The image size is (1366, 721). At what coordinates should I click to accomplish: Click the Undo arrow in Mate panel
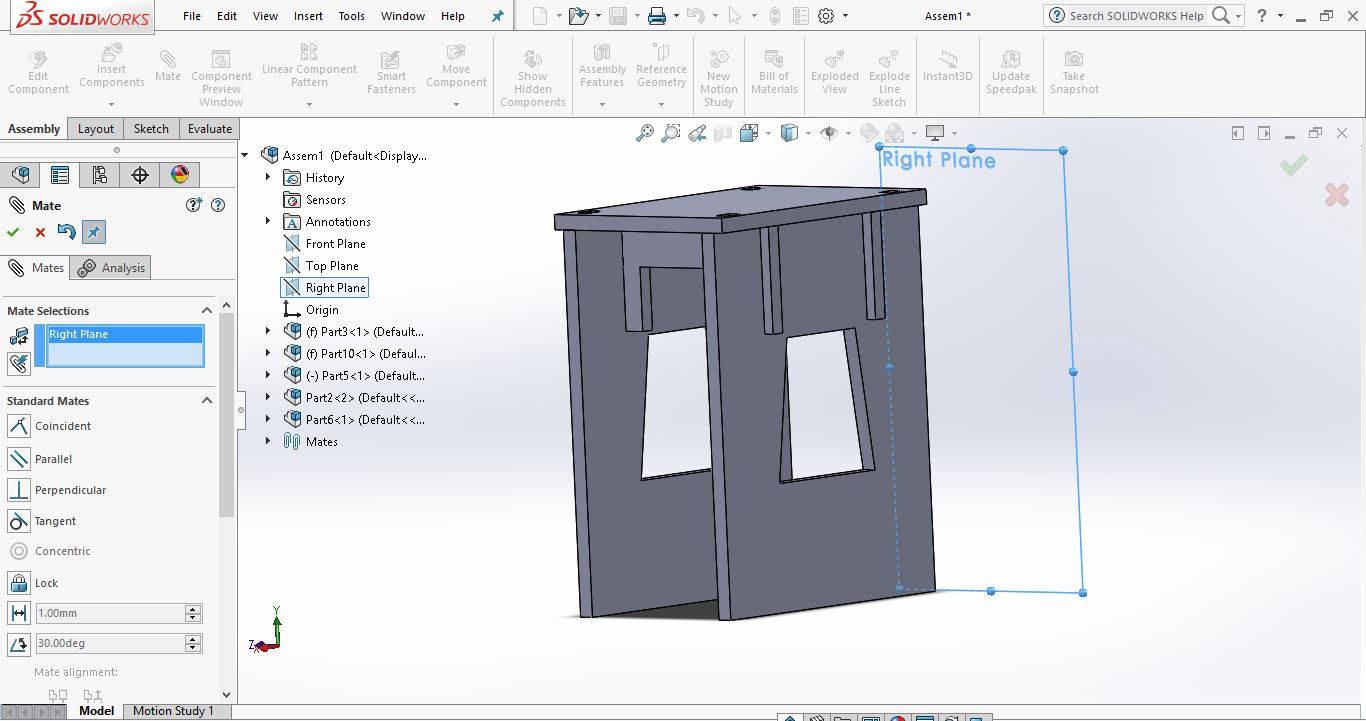[x=66, y=232]
